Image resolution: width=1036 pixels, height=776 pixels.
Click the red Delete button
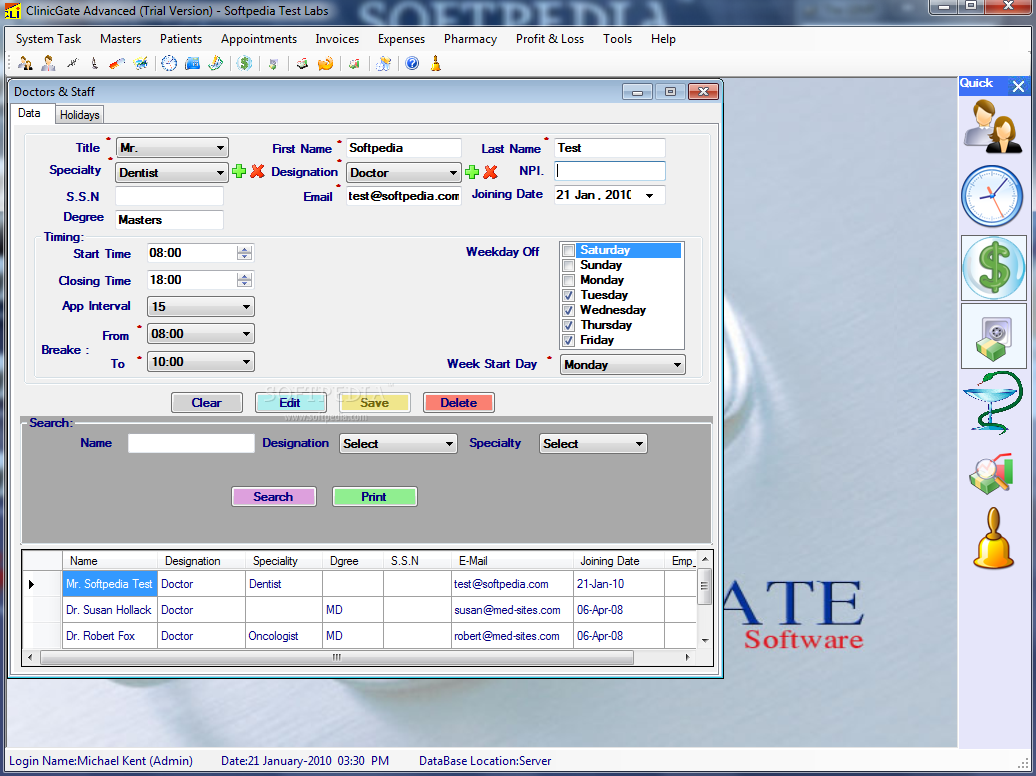(459, 403)
